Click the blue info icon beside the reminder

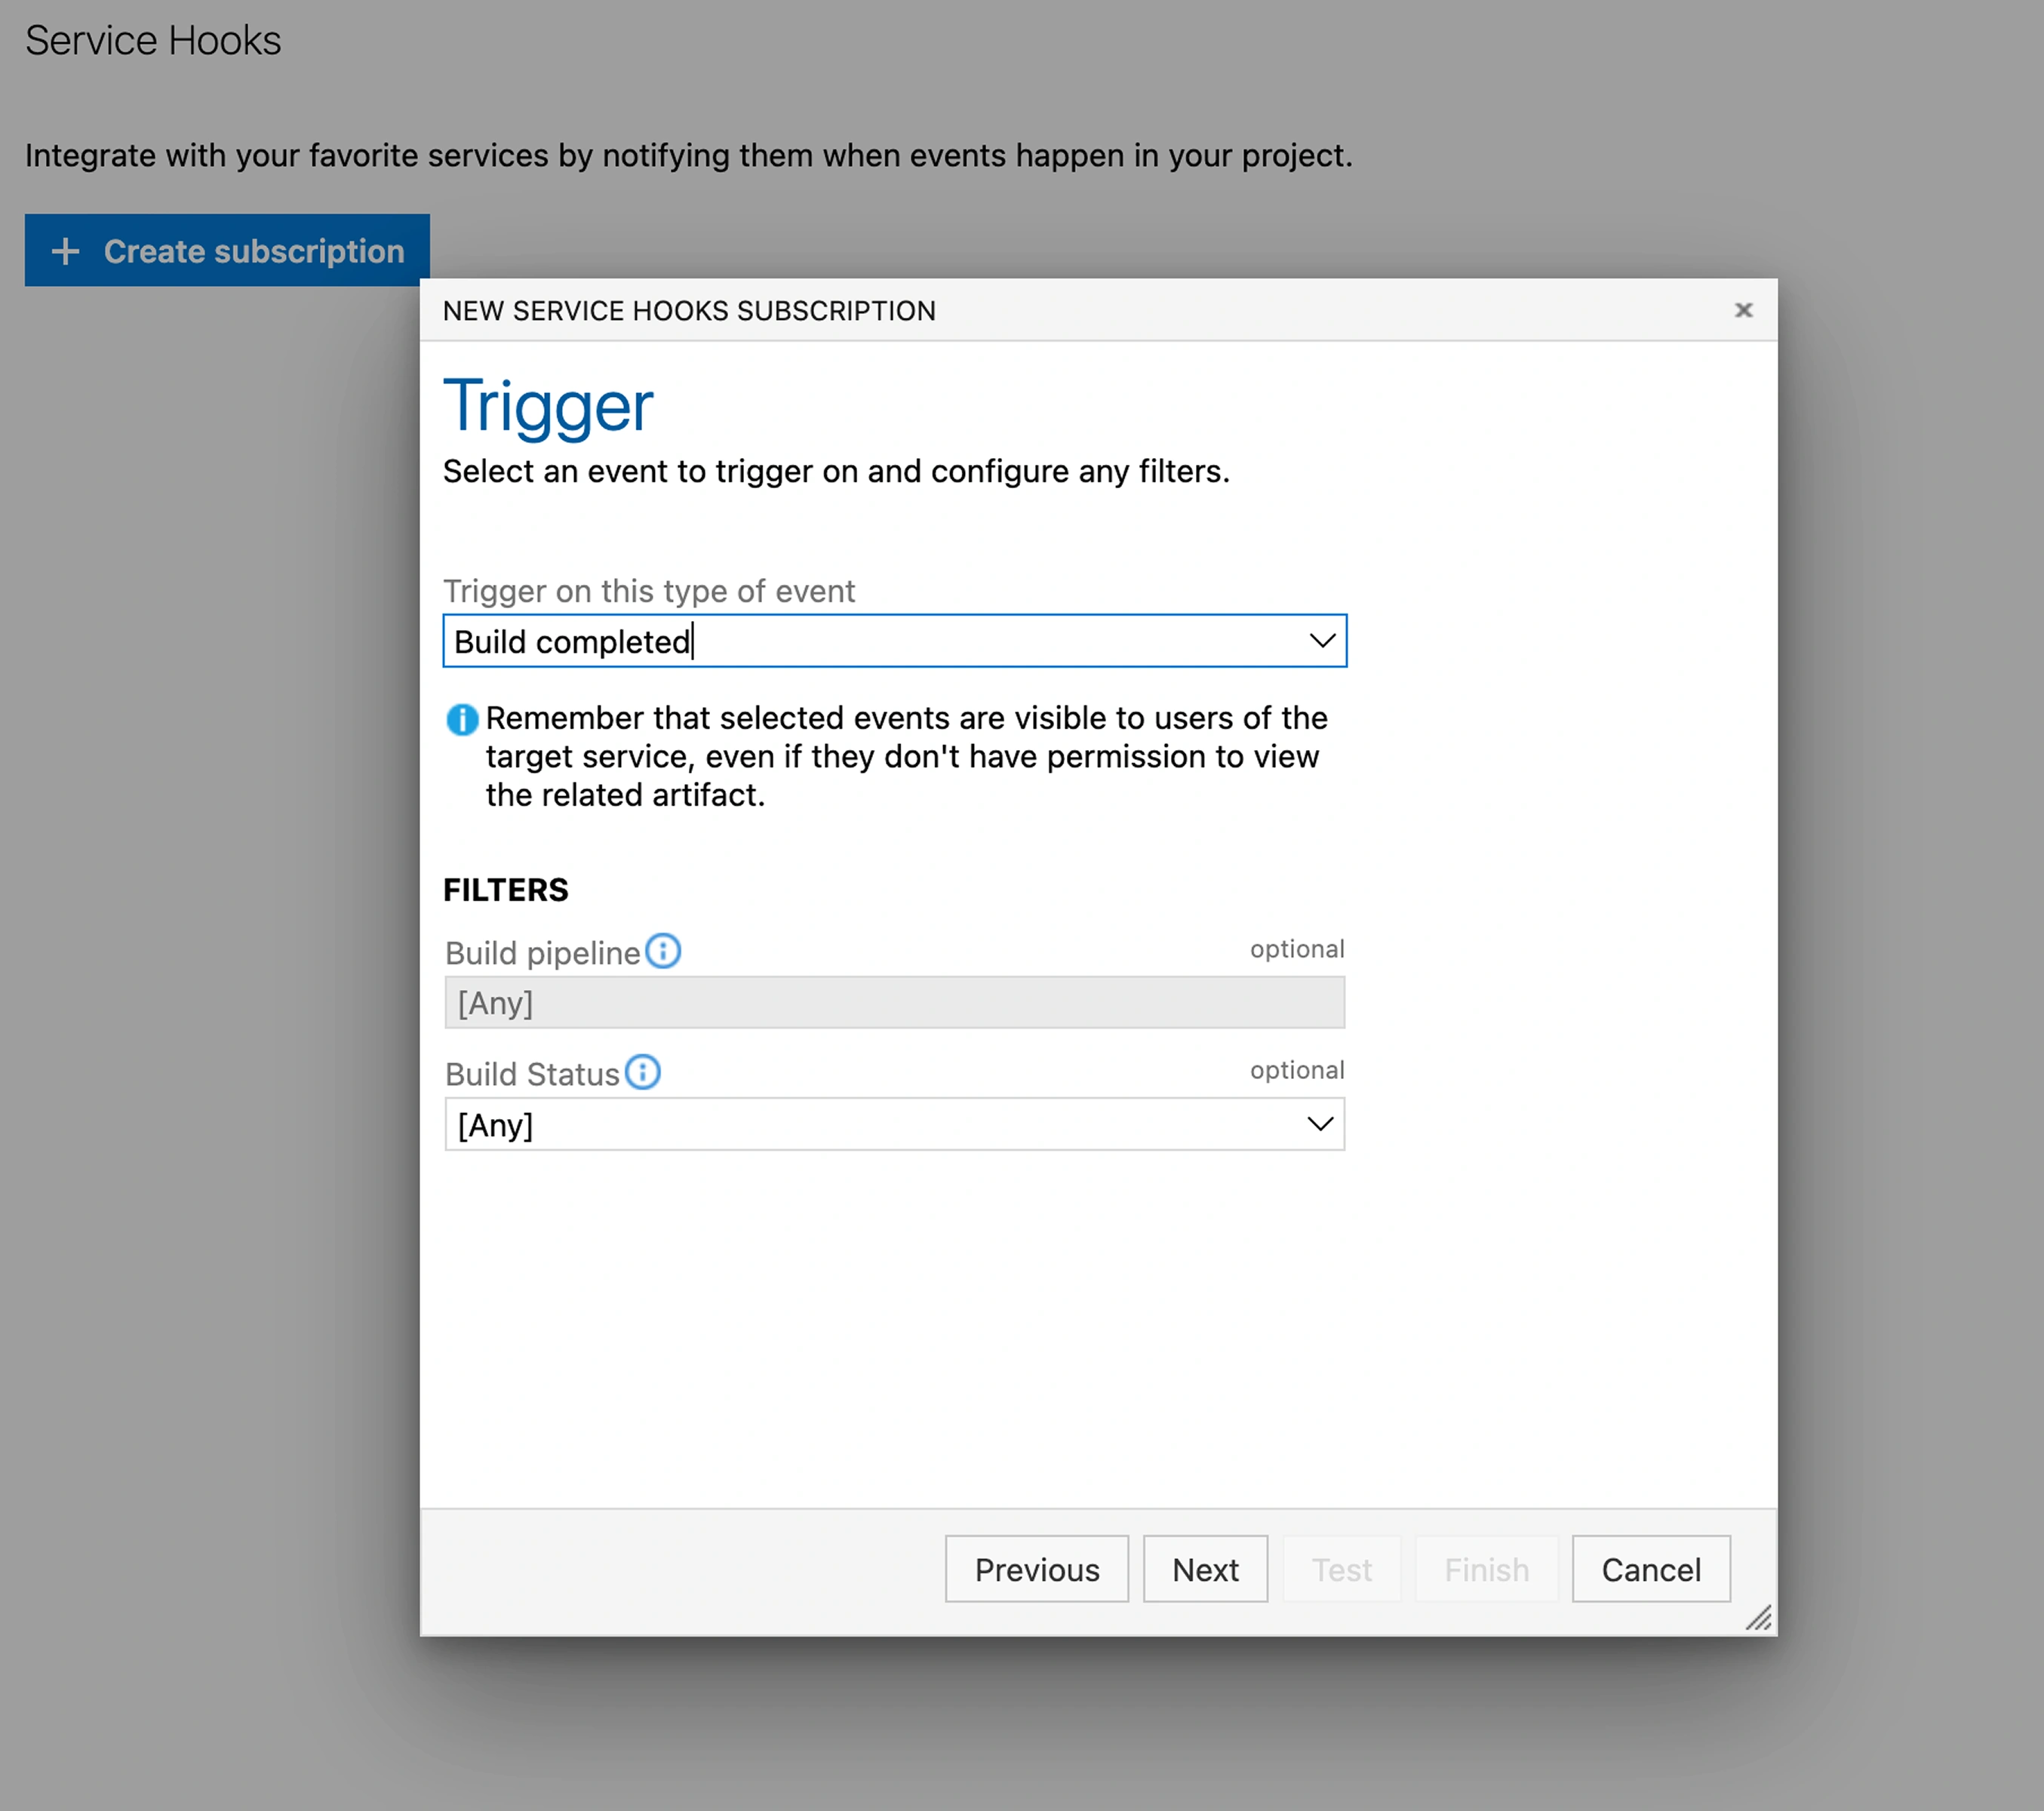click(x=462, y=719)
